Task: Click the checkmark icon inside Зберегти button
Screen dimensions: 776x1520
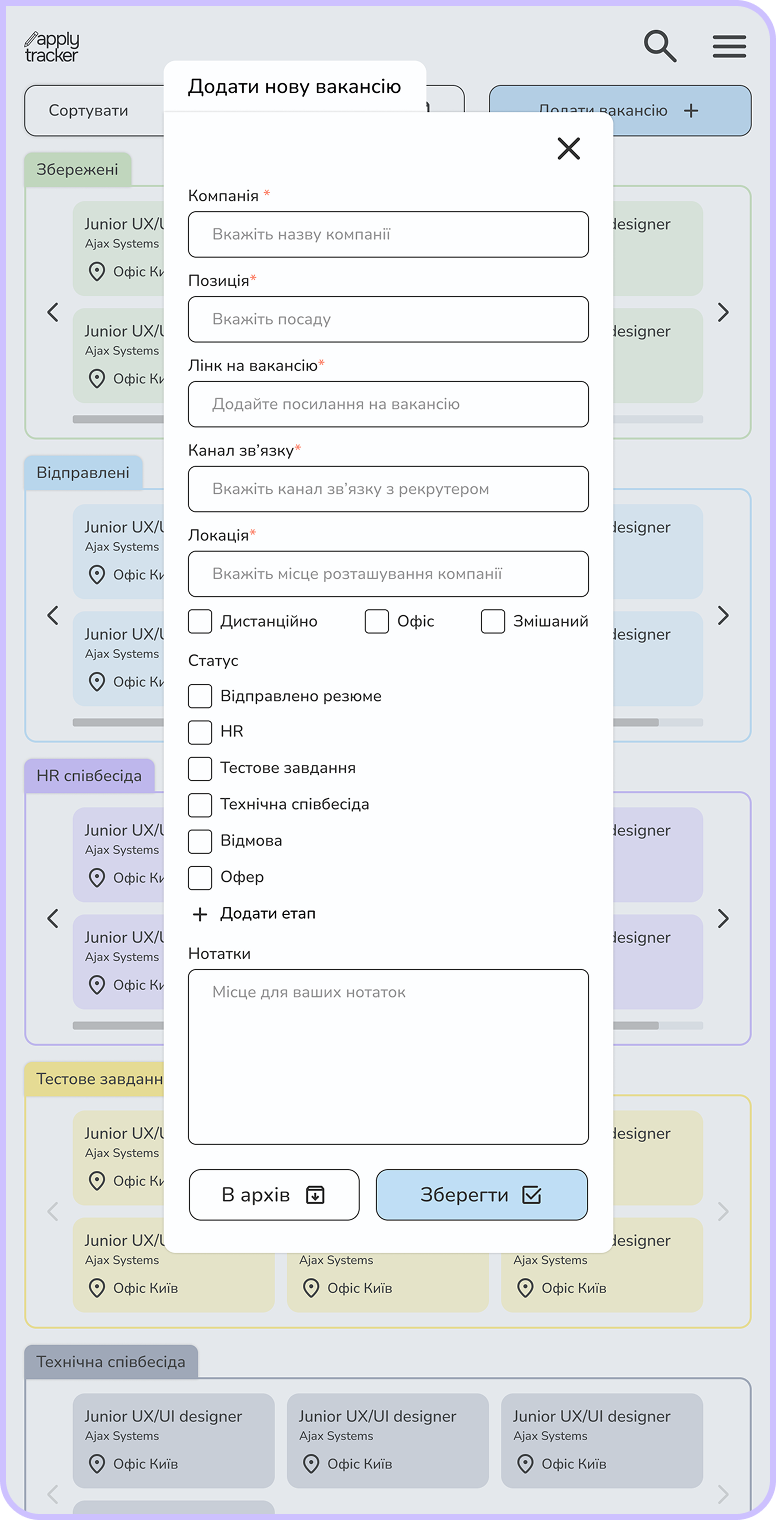Action: (532, 1193)
